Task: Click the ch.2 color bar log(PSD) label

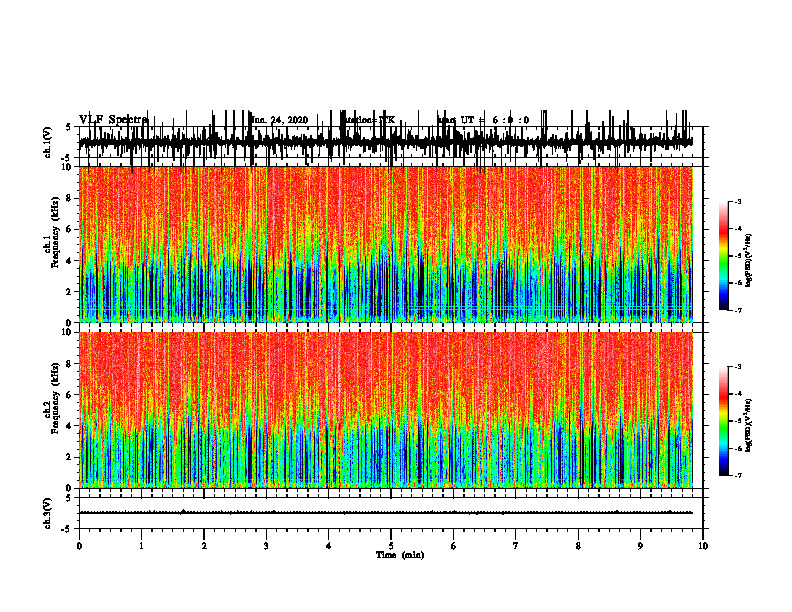Action: (x=749, y=424)
